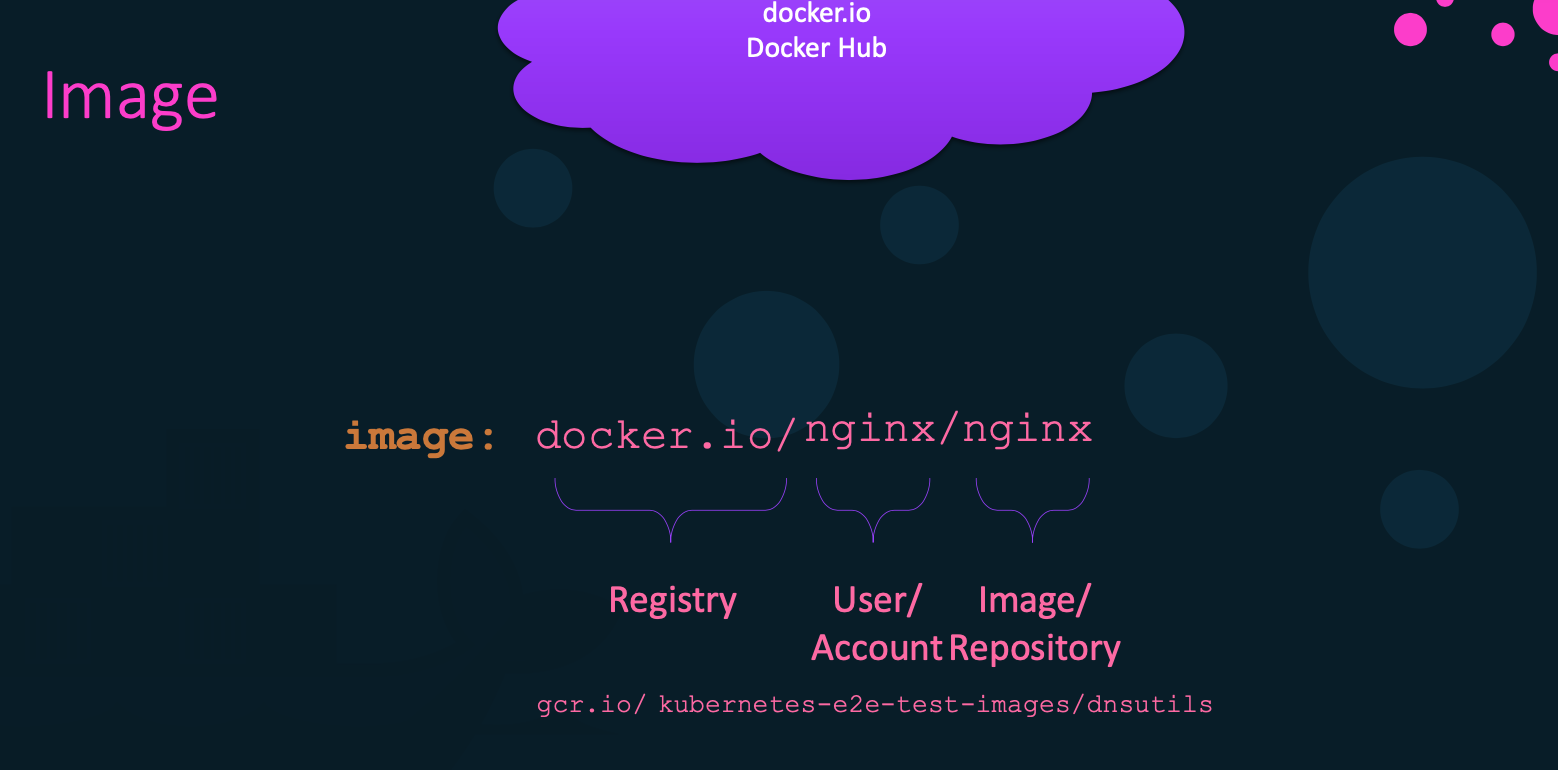The image size is (1558, 770).
Task: Click the orange "image:" keyword
Action: click(x=420, y=437)
